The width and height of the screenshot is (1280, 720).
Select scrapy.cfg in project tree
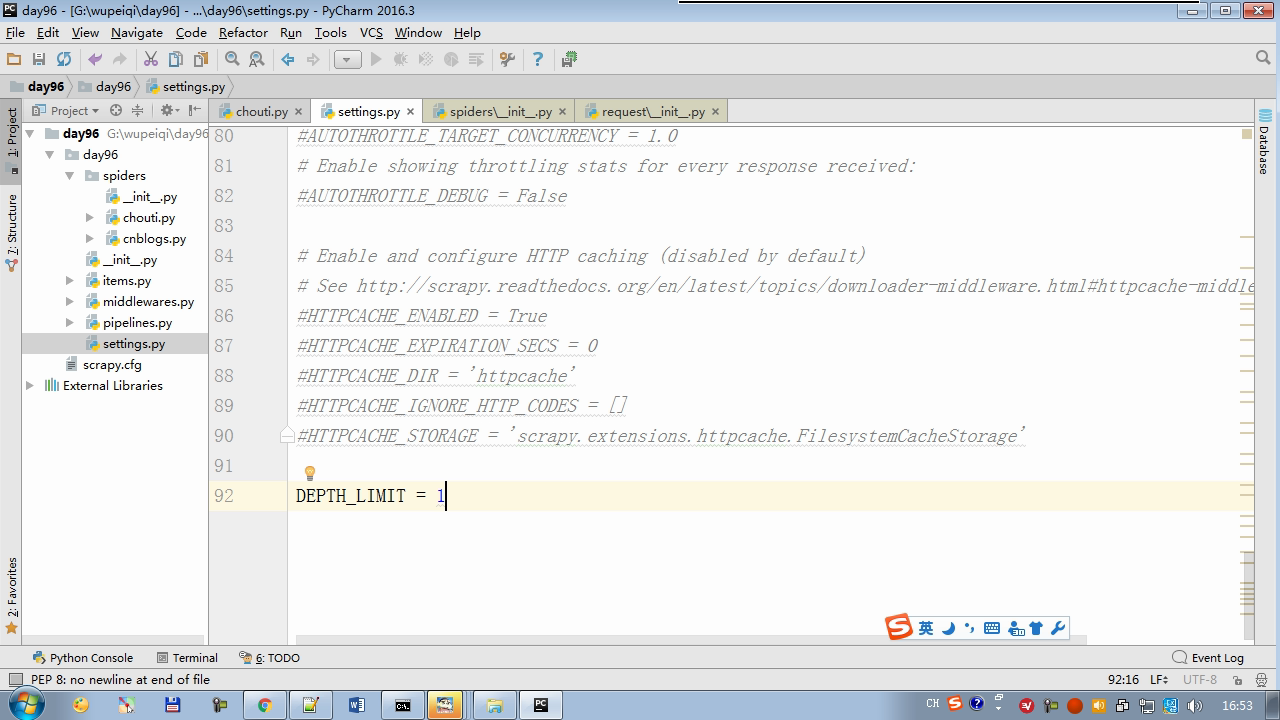click(112, 364)
